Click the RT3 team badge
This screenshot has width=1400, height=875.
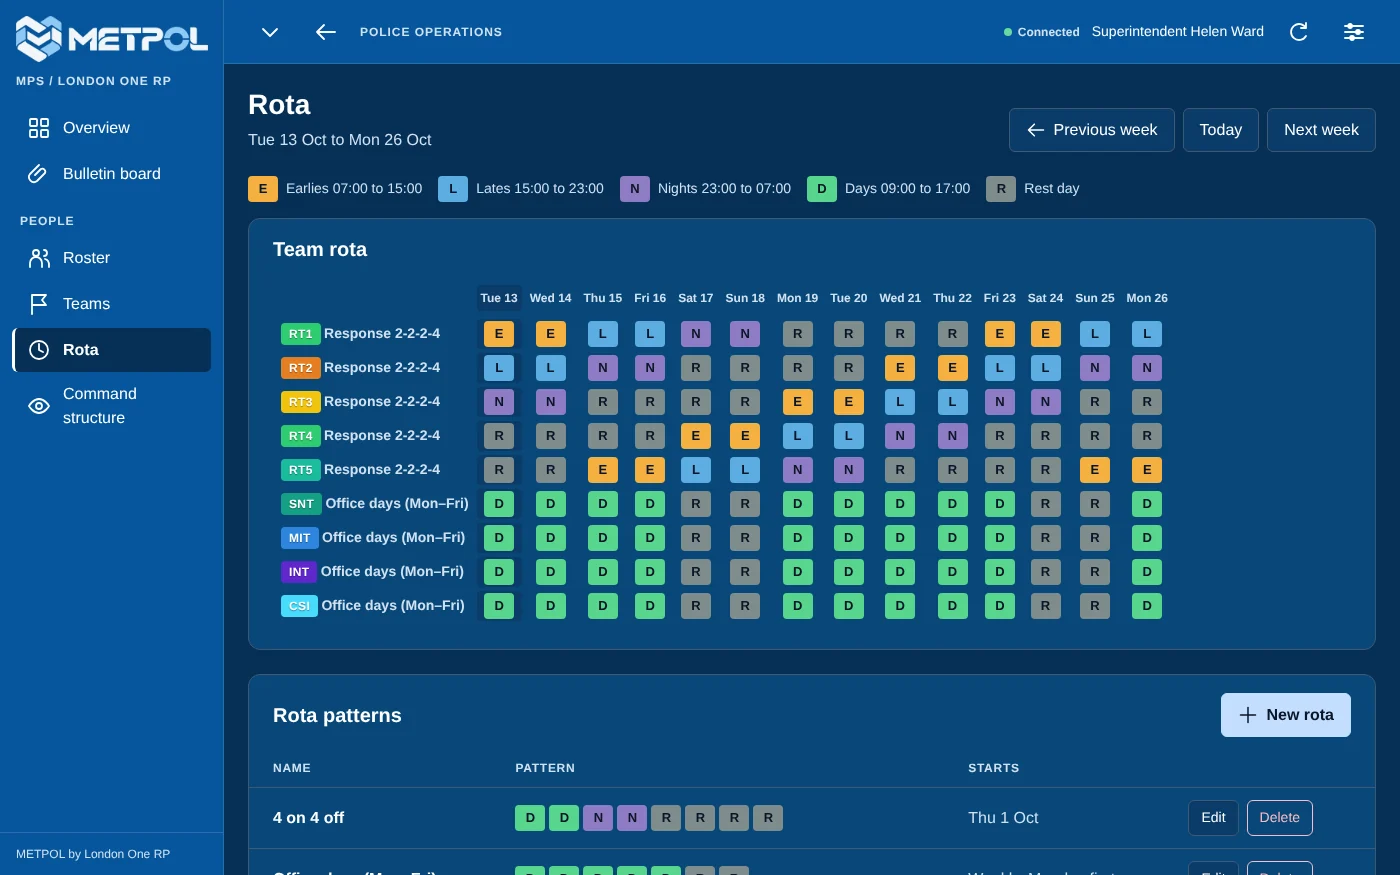click(300, 402)
